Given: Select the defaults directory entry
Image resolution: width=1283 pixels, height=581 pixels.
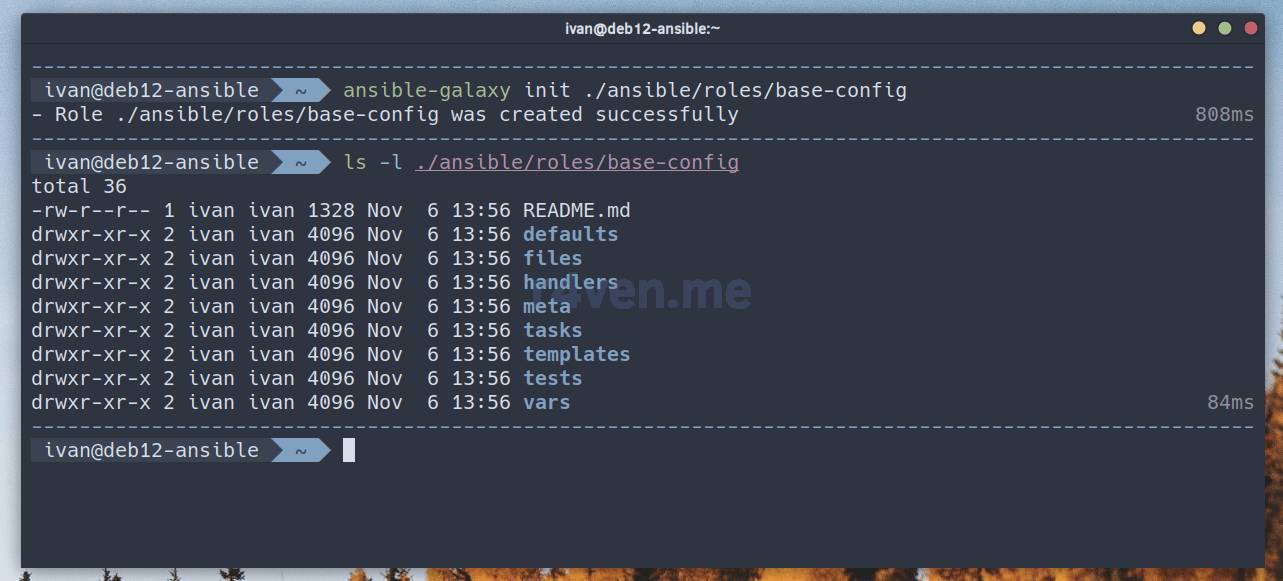Looking at the screenshot, I should click(x=570, y=234).
